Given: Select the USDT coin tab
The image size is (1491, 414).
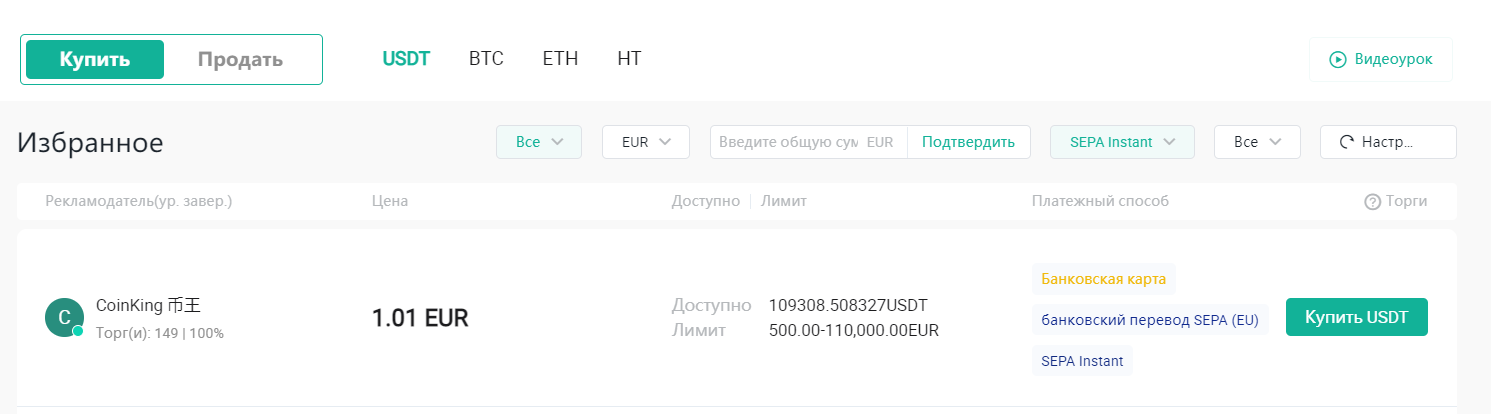Looking at the screenshot, I should pyautogui.click(x=406, y=59).
